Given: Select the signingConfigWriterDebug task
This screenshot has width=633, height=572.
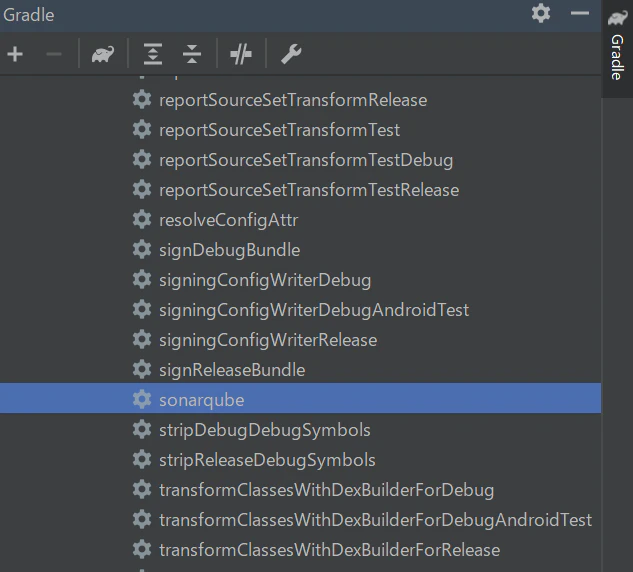Looking at the screenshot, I should tap(265, 281).
